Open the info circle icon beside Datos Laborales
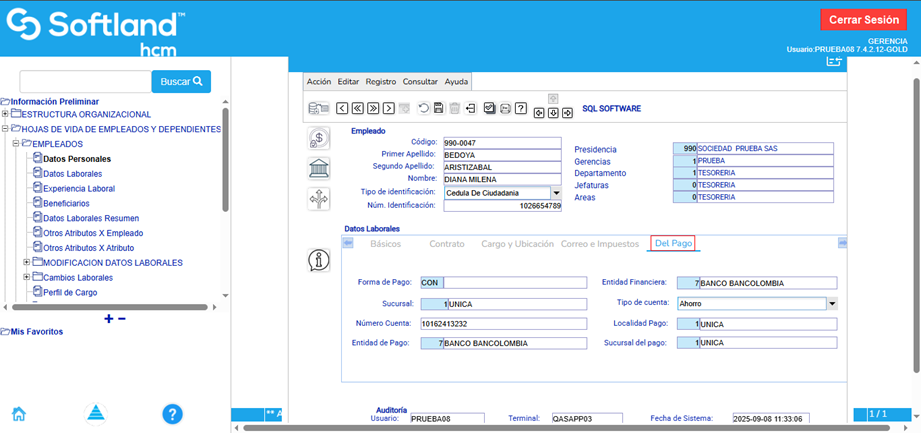Image resolution: width=921 pixels, height=433 pixels. [319, 260]
